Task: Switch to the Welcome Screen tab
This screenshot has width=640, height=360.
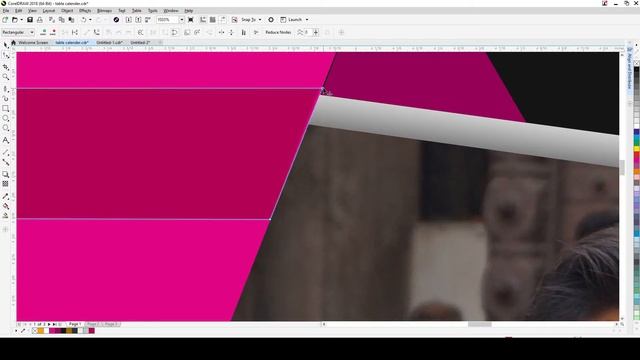Action: (x=33, y=42)
